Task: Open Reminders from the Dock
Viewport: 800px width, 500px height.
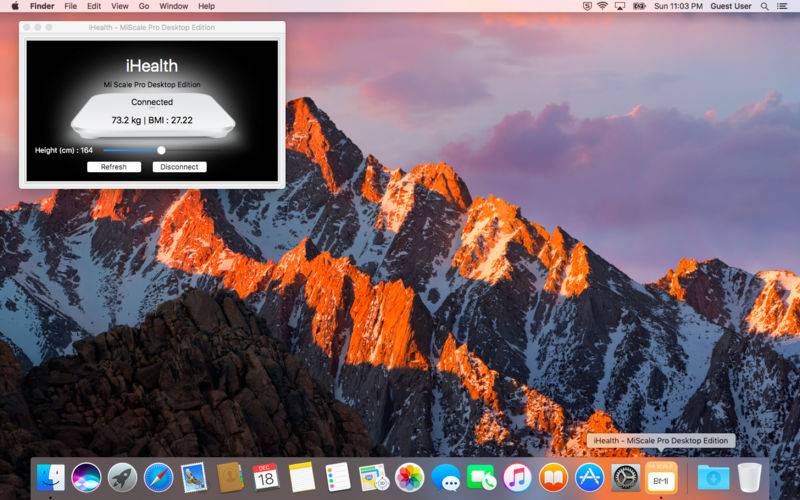Action: tap(338, 478)
